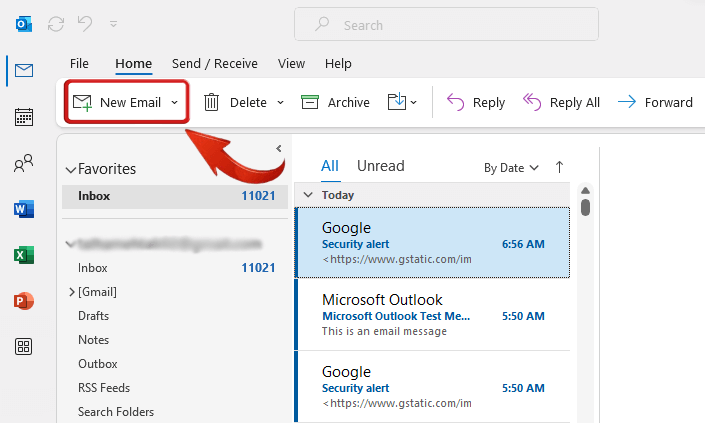This screenshot has width=705, height=423.
Task: Select Inbox under Favorites
Action: (x=175, y=196)
